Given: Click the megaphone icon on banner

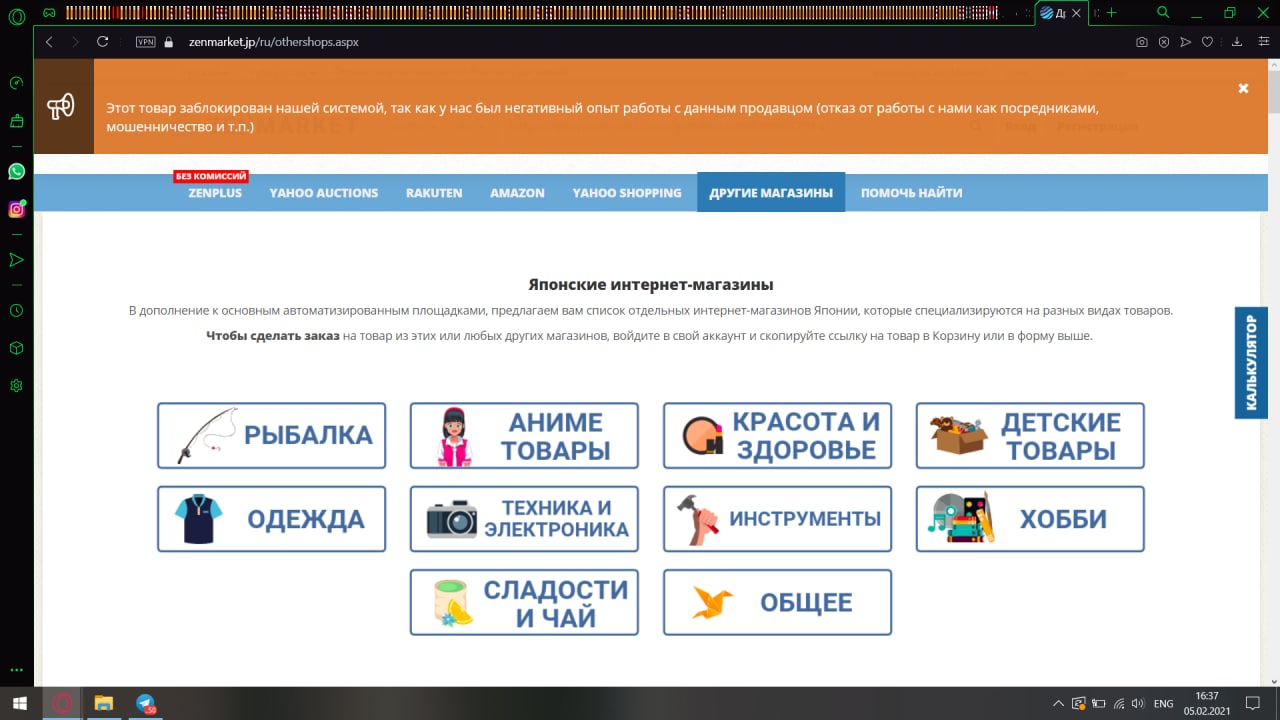Looking at the screenshot, I should point(62,106).
